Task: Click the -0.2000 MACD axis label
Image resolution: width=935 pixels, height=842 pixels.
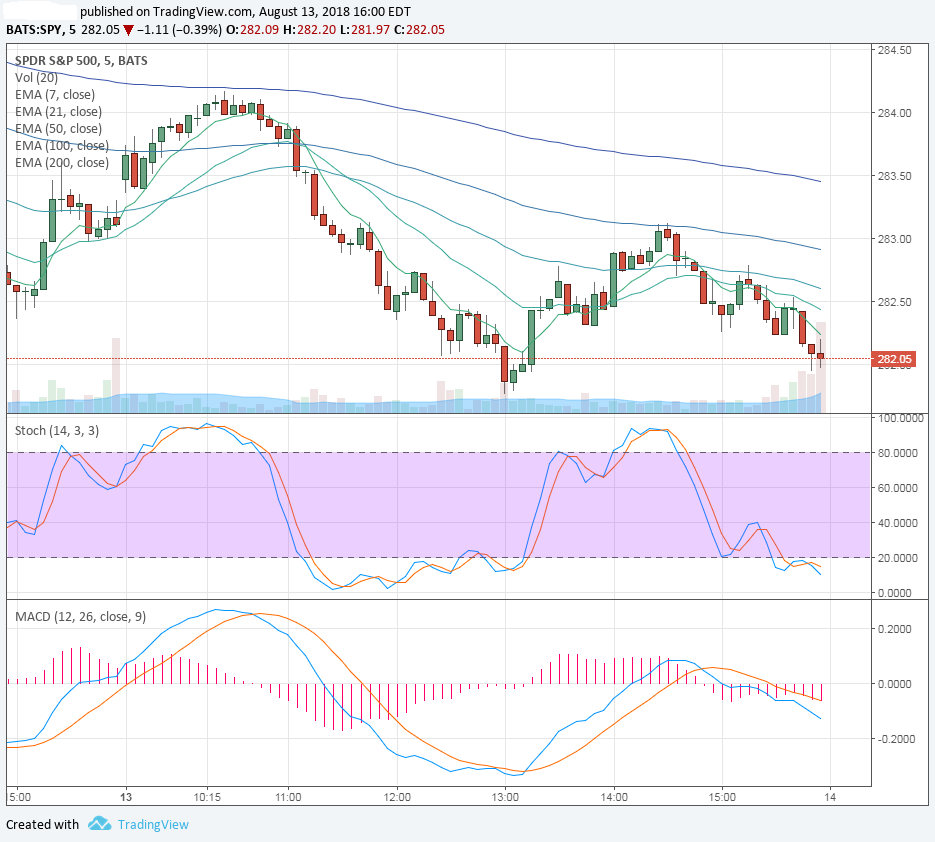Action: pos(894,739)
